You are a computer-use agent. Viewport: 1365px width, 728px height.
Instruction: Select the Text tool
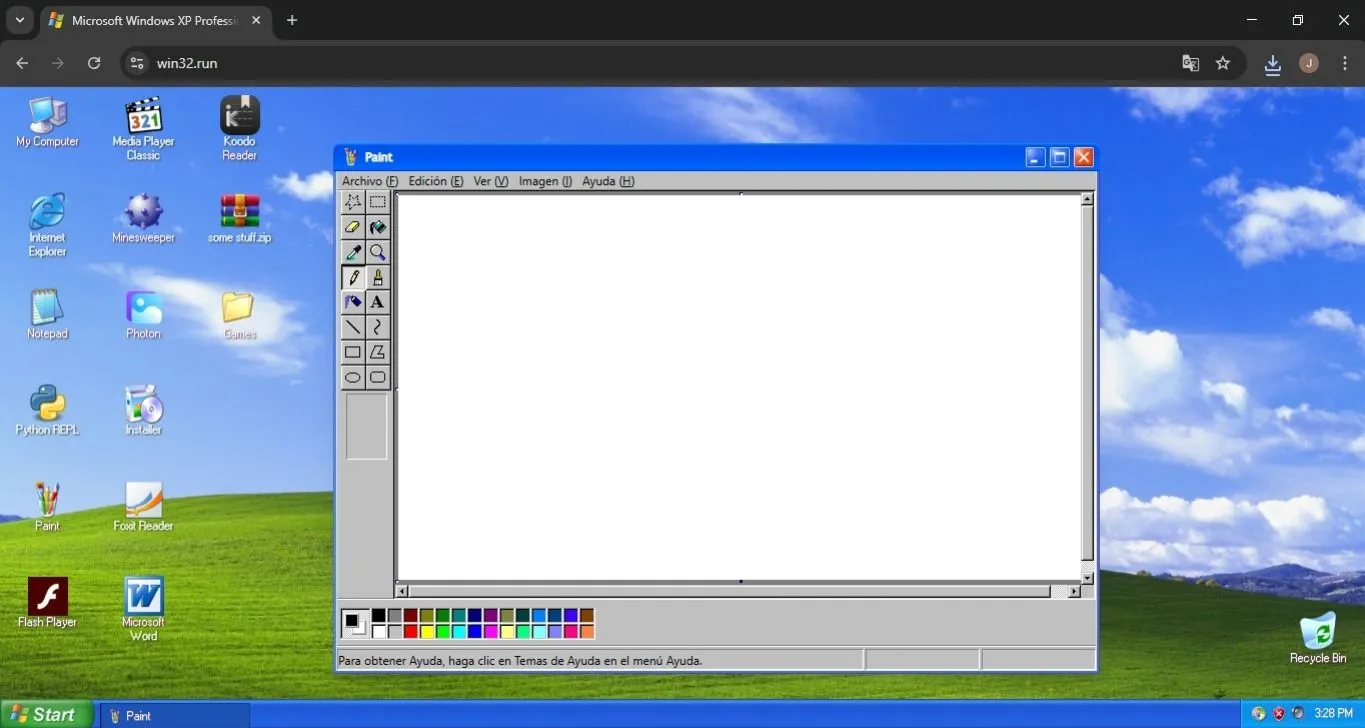[x=377, y=302]
